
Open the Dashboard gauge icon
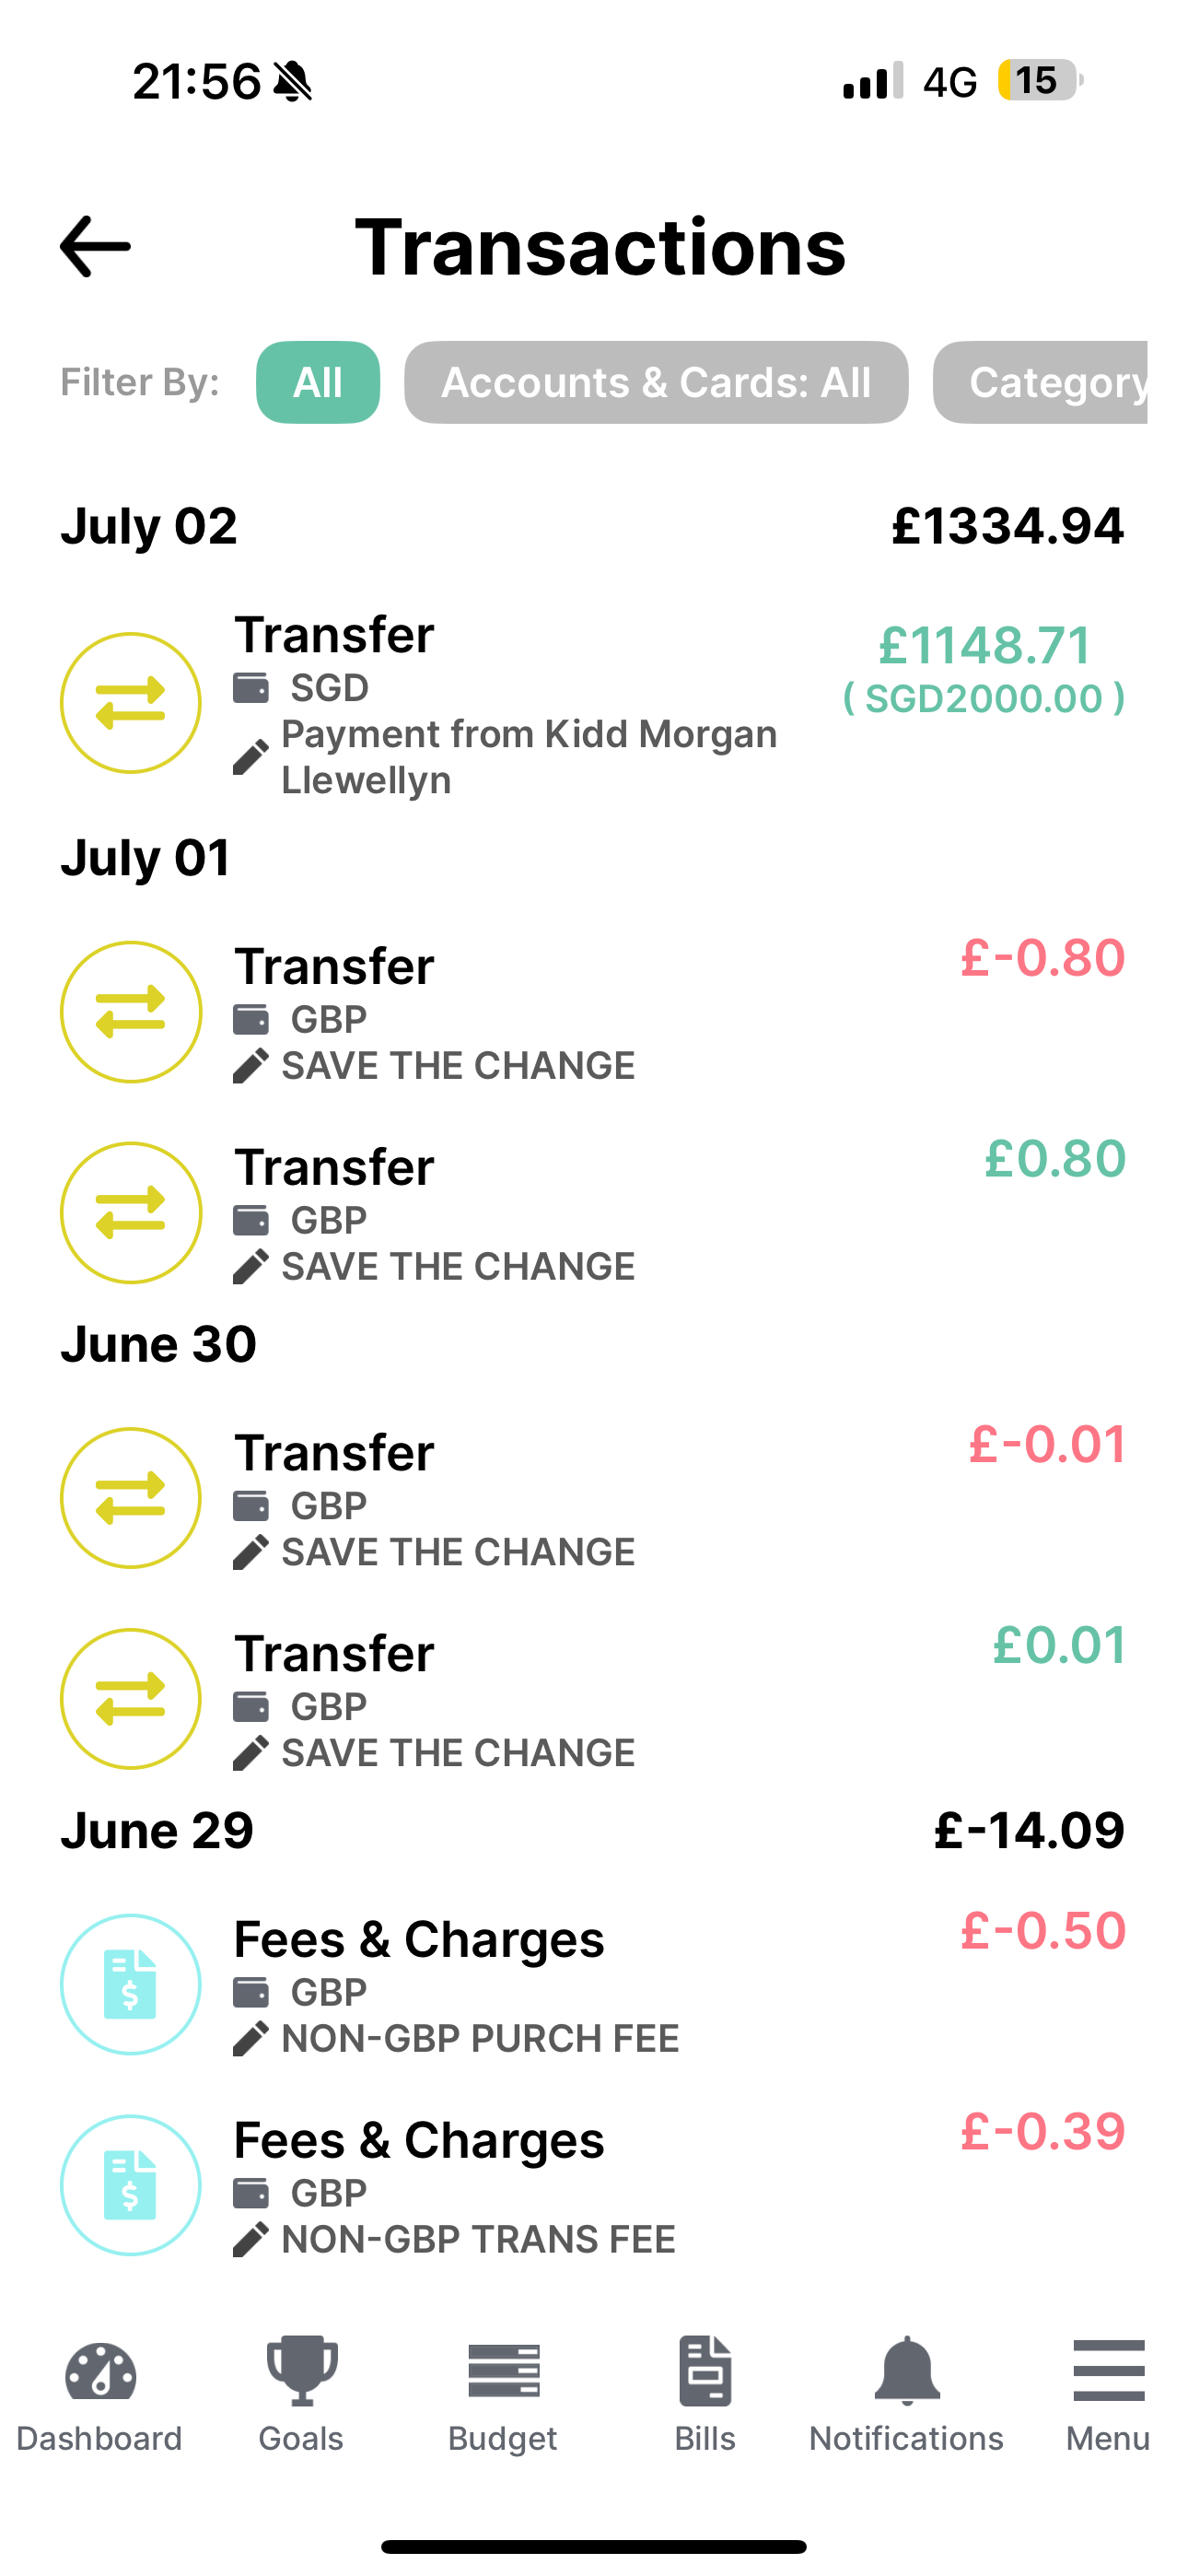click(x=100, y=2374)
